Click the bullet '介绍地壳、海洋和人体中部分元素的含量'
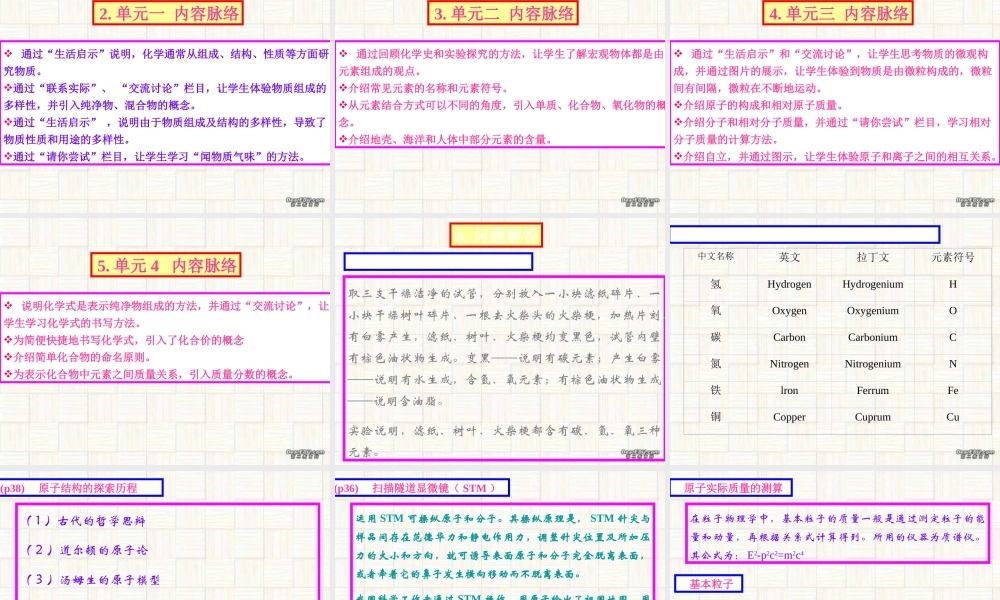Screen dimensions: 1000x600 click(x=446, y=139)
